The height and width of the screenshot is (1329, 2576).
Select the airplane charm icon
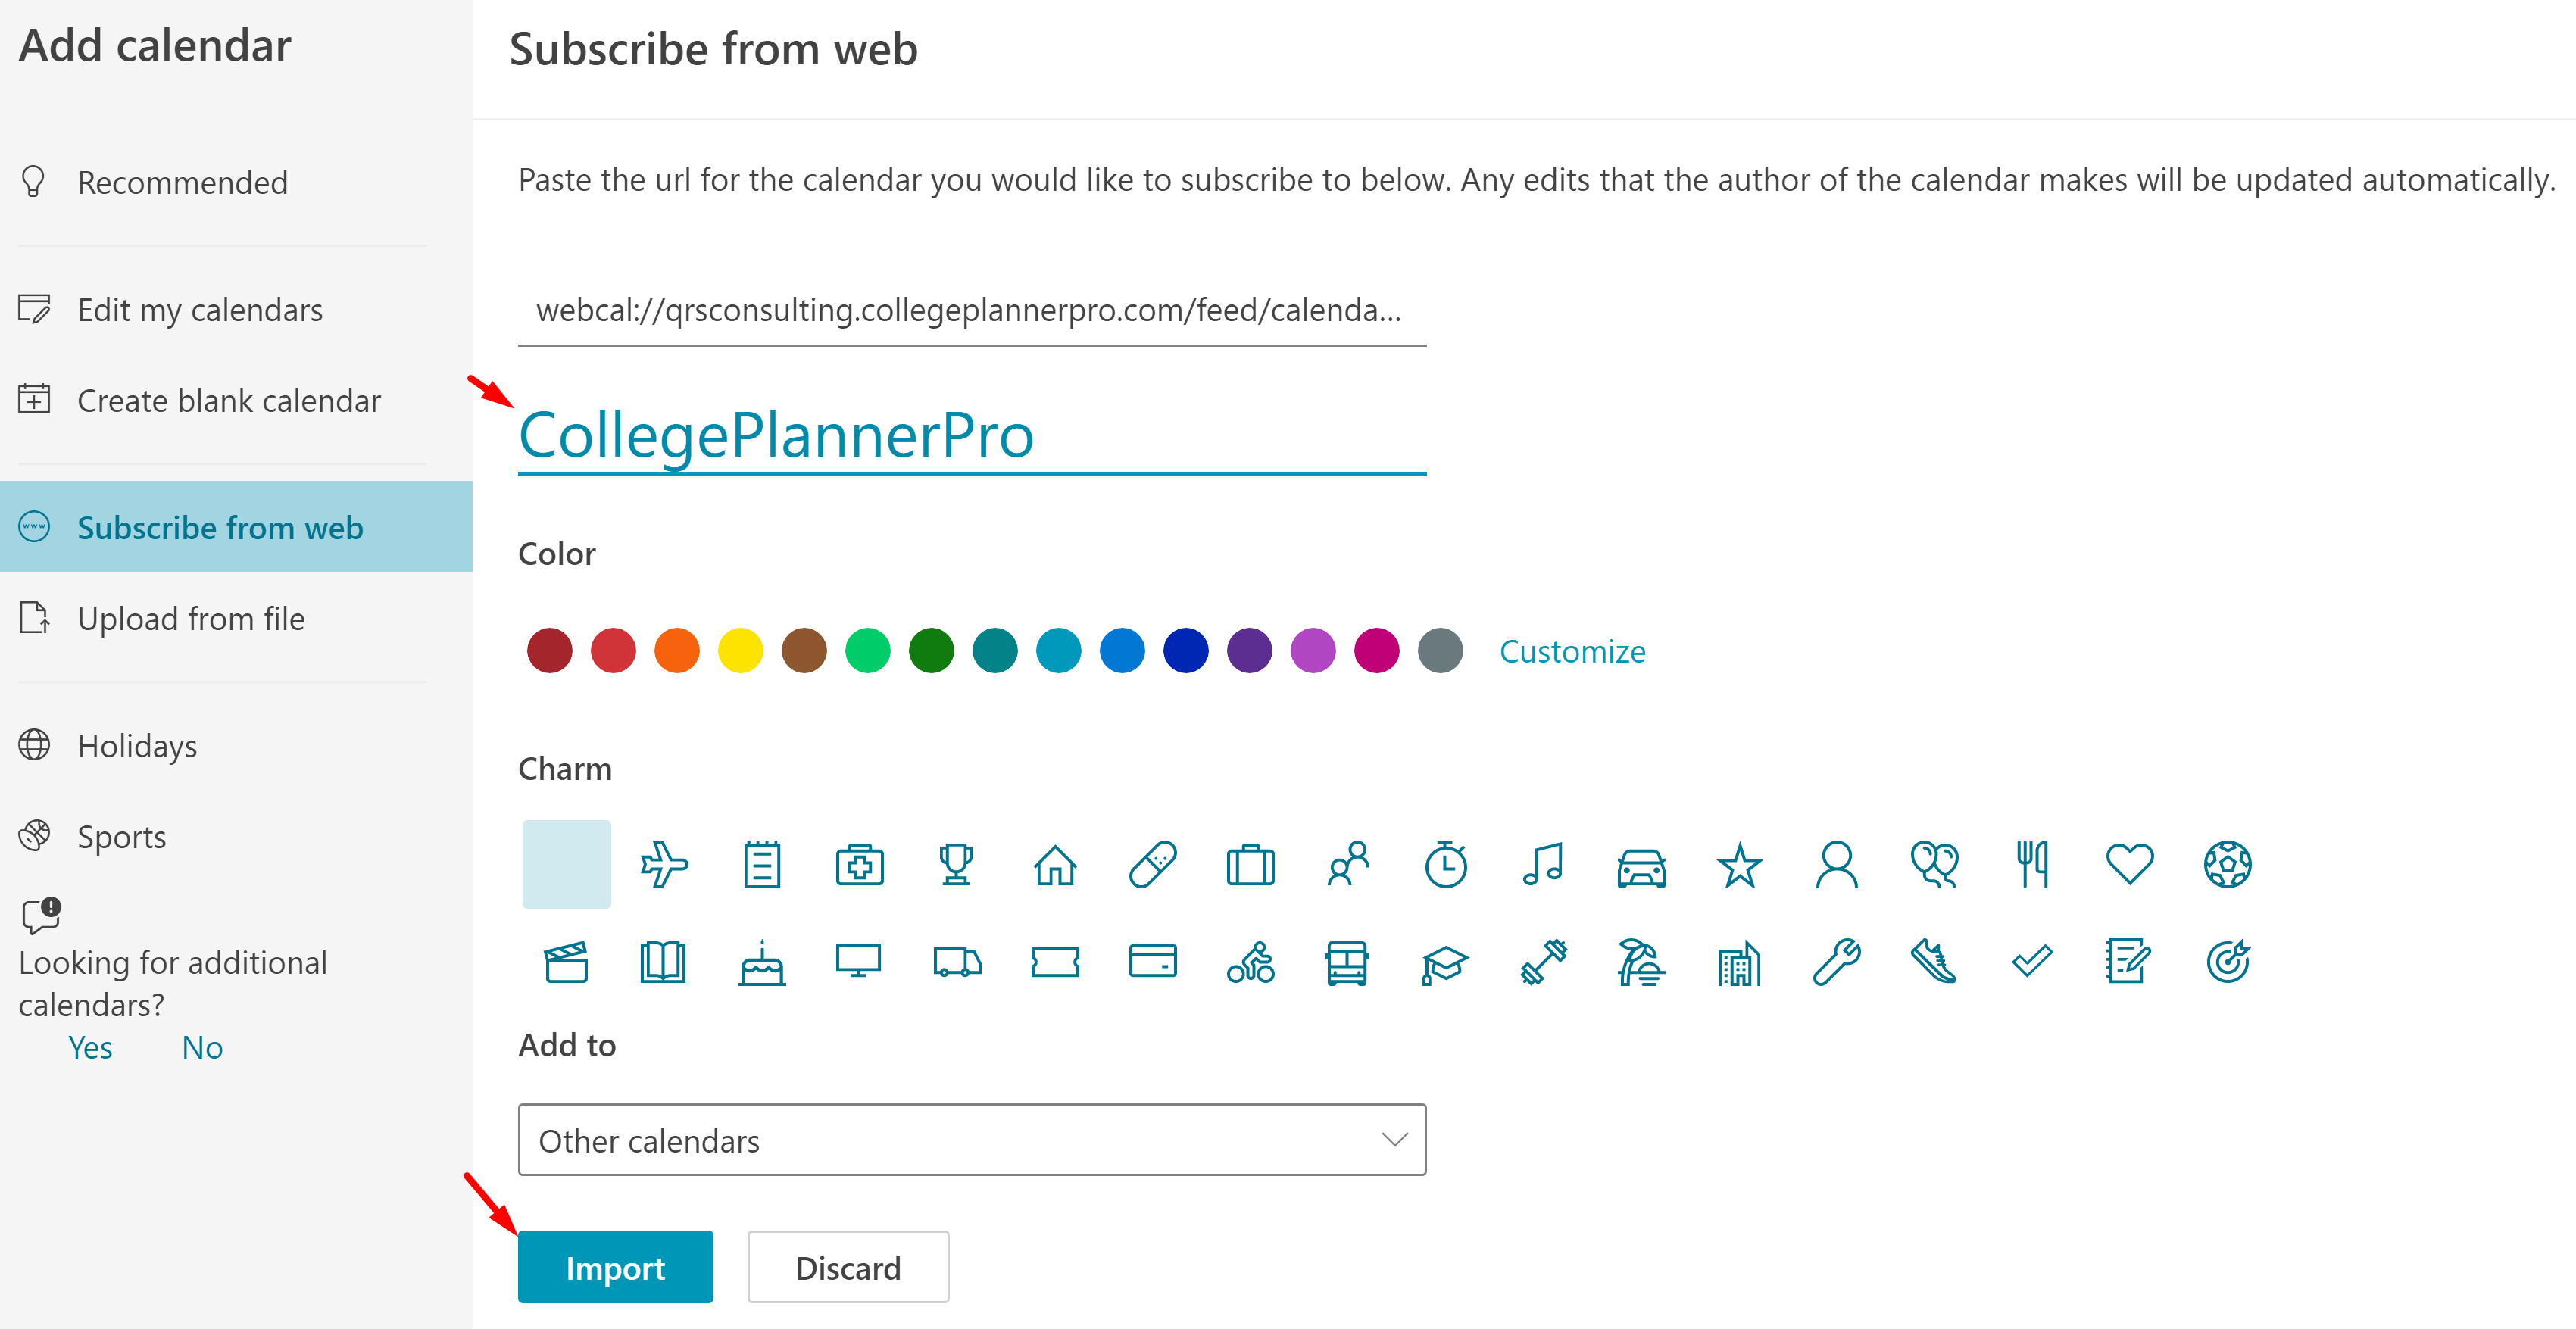click(664, 864)
